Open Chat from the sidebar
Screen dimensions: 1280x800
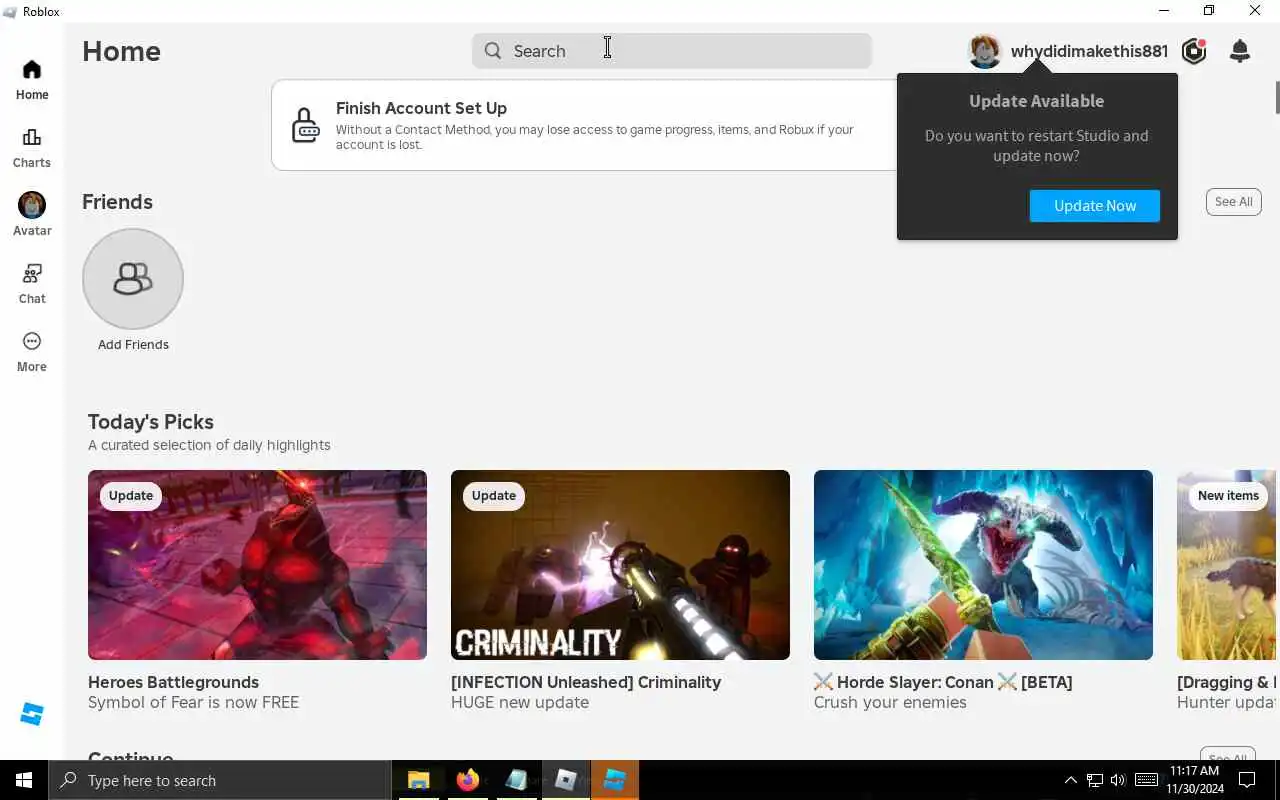click(x=32, y=284)
